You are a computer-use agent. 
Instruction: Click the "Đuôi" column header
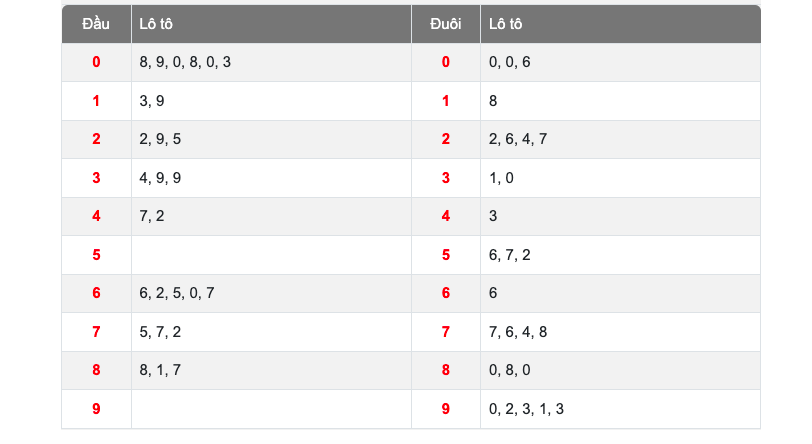point(446,24)
